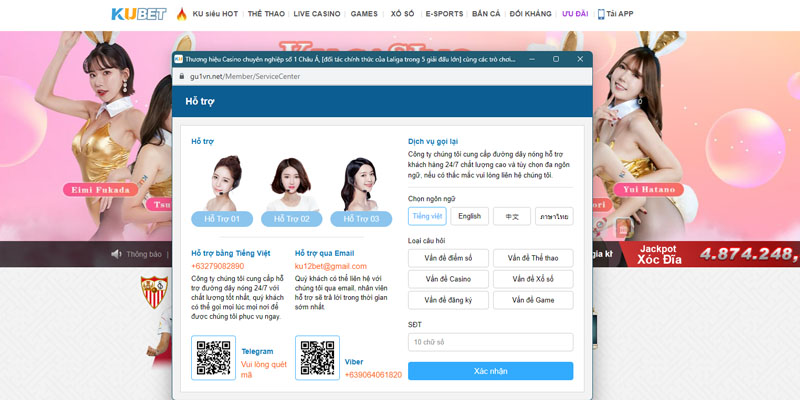Viewport: 800px width, 400px height.
Task: Click the Hỗ Trợ 01 agent portrait
Action: point(223,184)
